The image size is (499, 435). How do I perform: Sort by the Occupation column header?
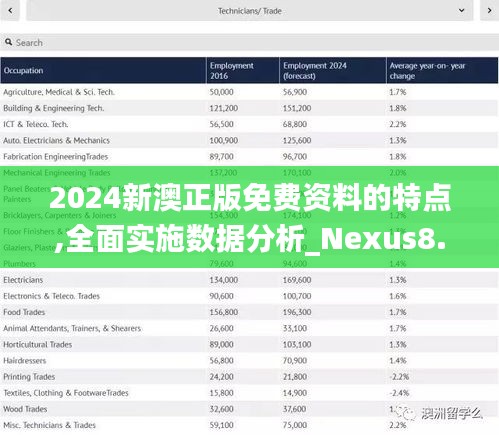(x=103, y=70)
